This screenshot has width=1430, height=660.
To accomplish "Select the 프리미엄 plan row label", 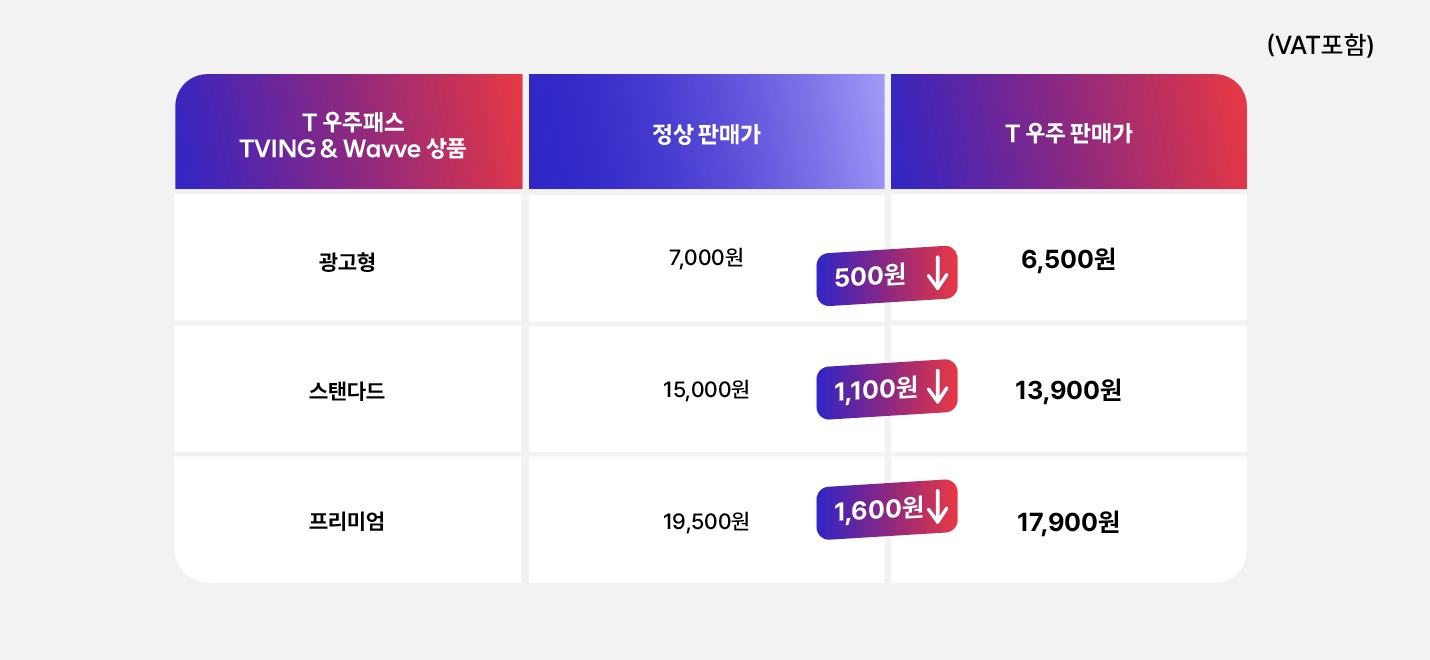I will pos(347,521).
